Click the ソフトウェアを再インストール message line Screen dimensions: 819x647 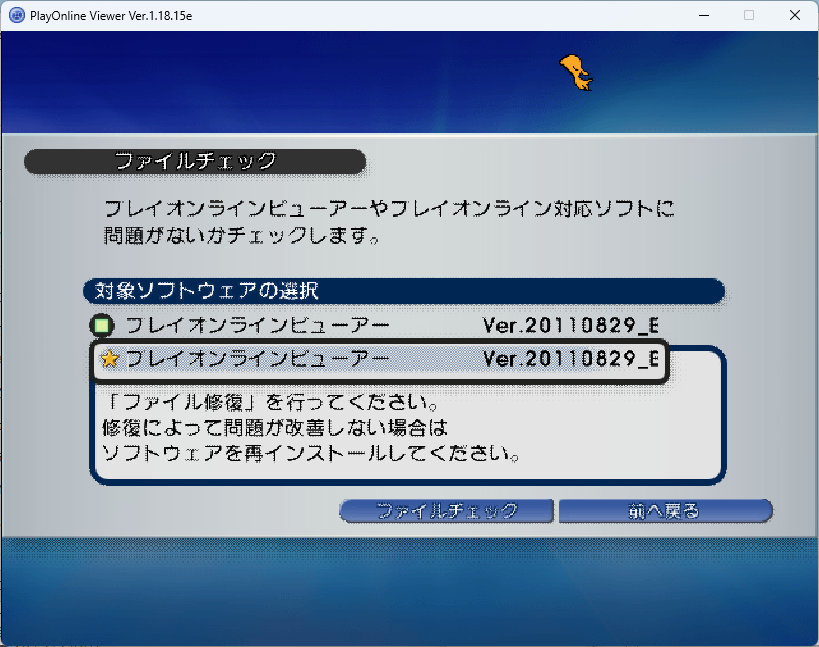tap(311, 454)
